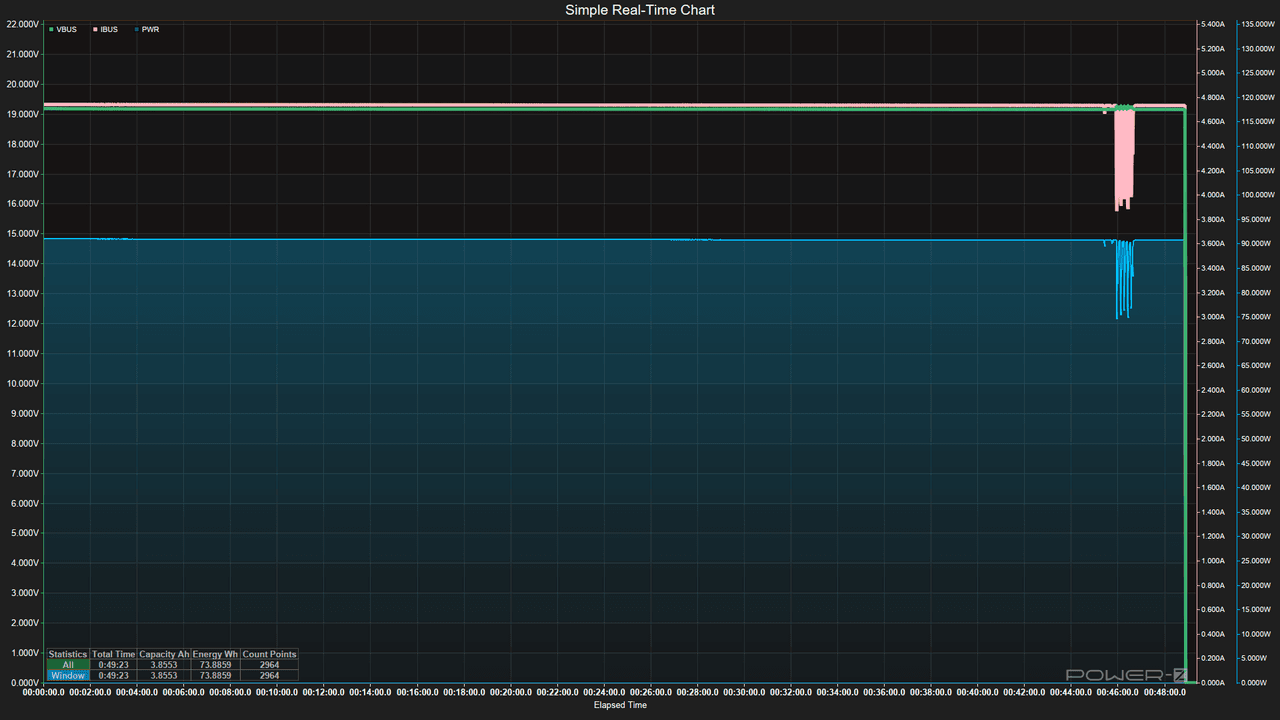Click the 'Statistics' table header
1280x720 pixels.
pos(68,654)
